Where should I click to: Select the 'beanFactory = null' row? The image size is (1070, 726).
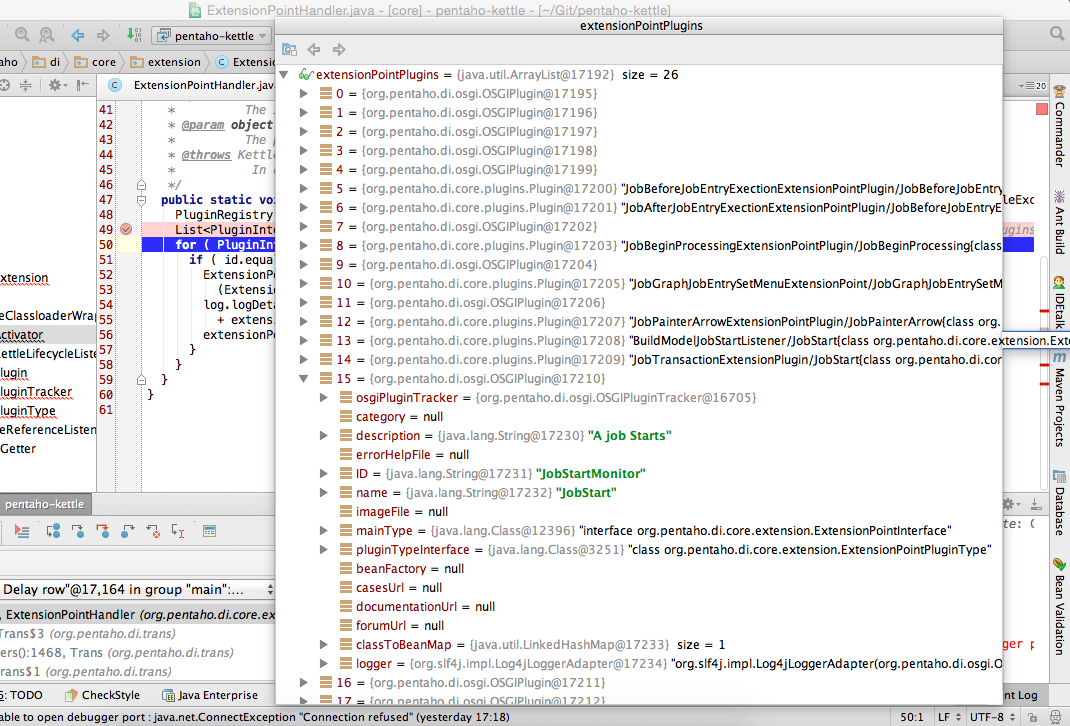tap(639, 569)
